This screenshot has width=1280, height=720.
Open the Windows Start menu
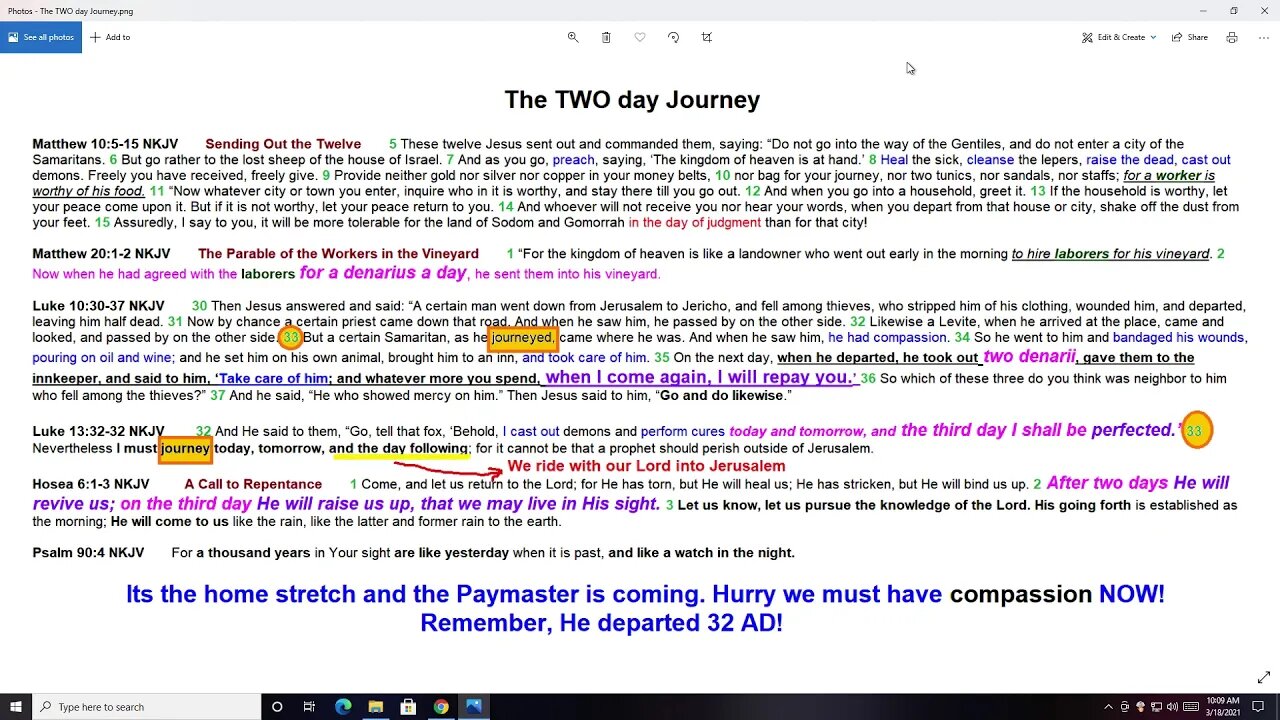click(16, 706)
